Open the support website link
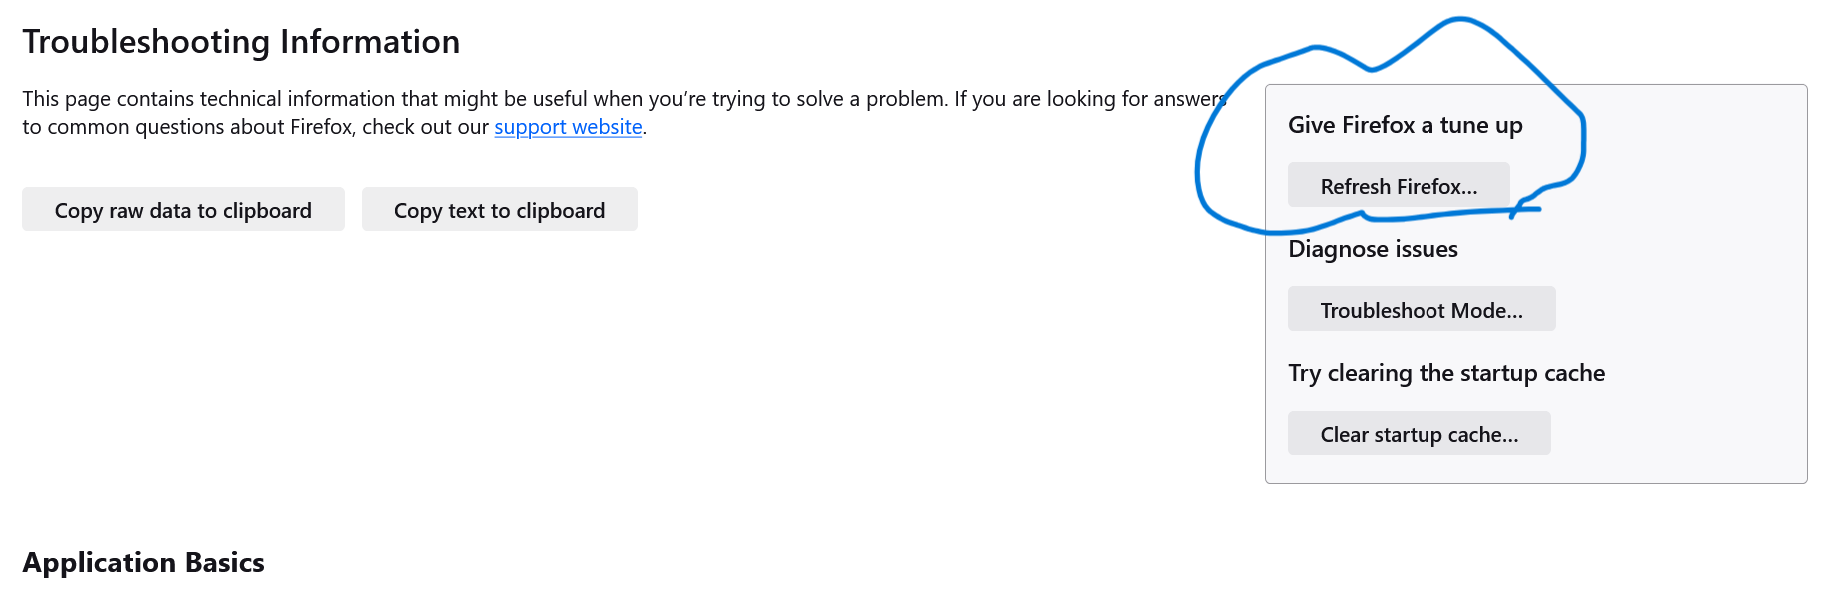The width and height of the screenshot is (1826, 594). point(568,127)
